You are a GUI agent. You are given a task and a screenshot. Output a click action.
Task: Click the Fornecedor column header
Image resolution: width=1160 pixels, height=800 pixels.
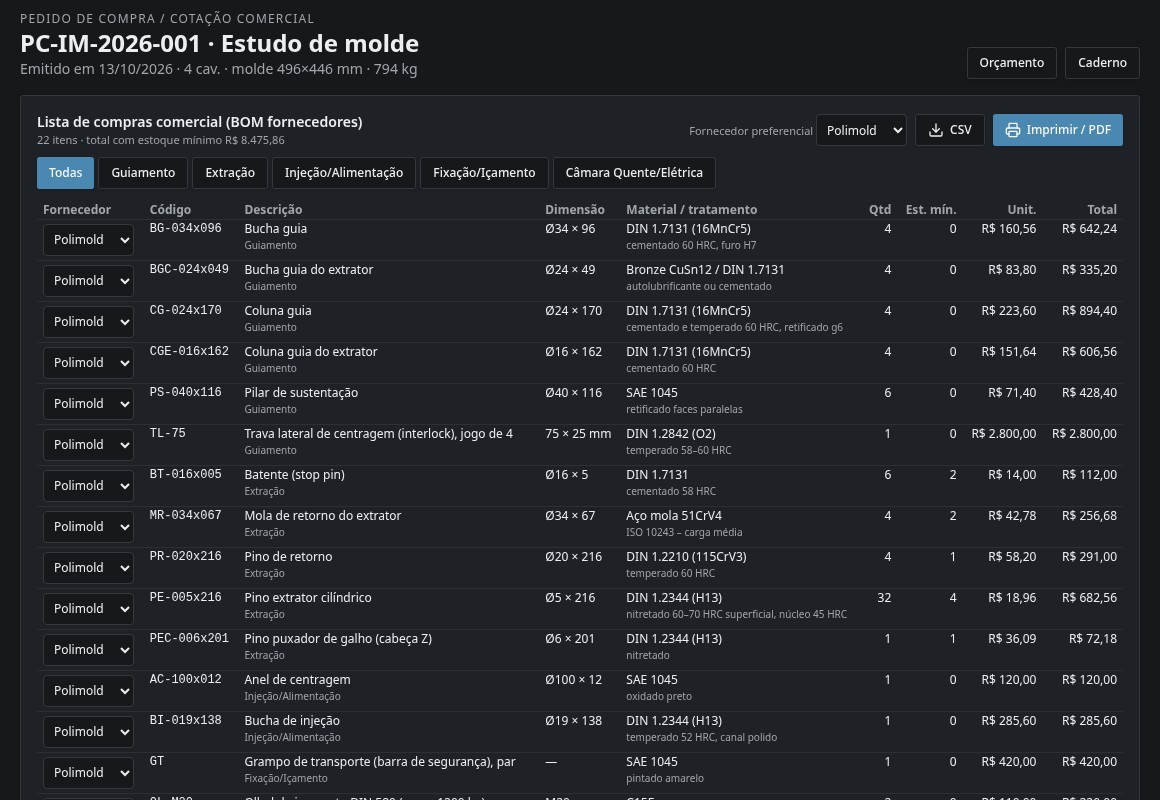(x=77, y=209)
